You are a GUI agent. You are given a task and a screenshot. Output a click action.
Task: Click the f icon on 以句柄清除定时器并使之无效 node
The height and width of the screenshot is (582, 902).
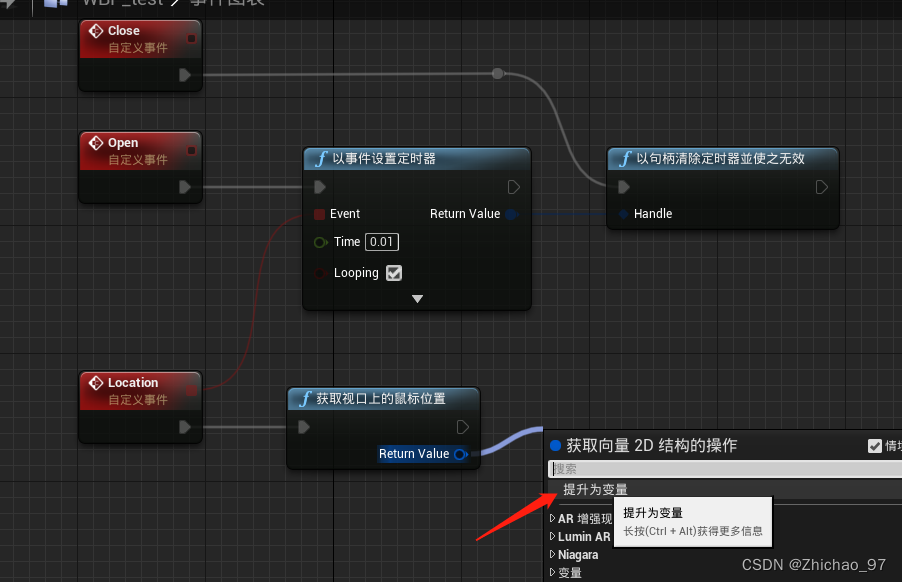(x=626, y=157)
